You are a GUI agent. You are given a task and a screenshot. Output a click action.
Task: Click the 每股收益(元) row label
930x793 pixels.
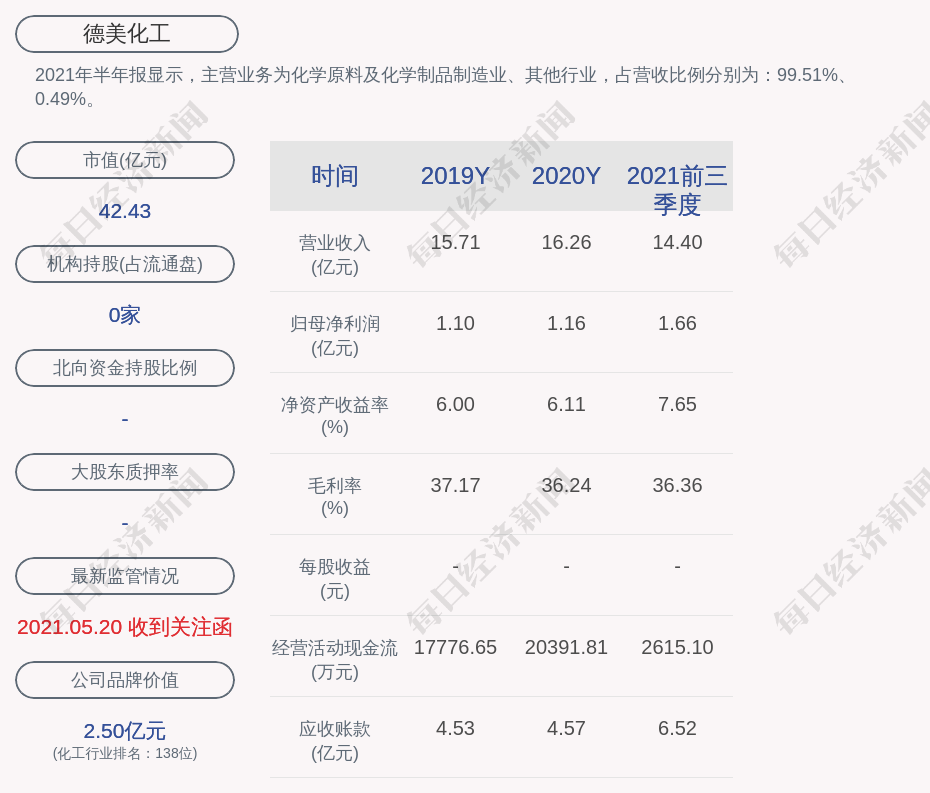pyautogui.click(x=335, y=579)
